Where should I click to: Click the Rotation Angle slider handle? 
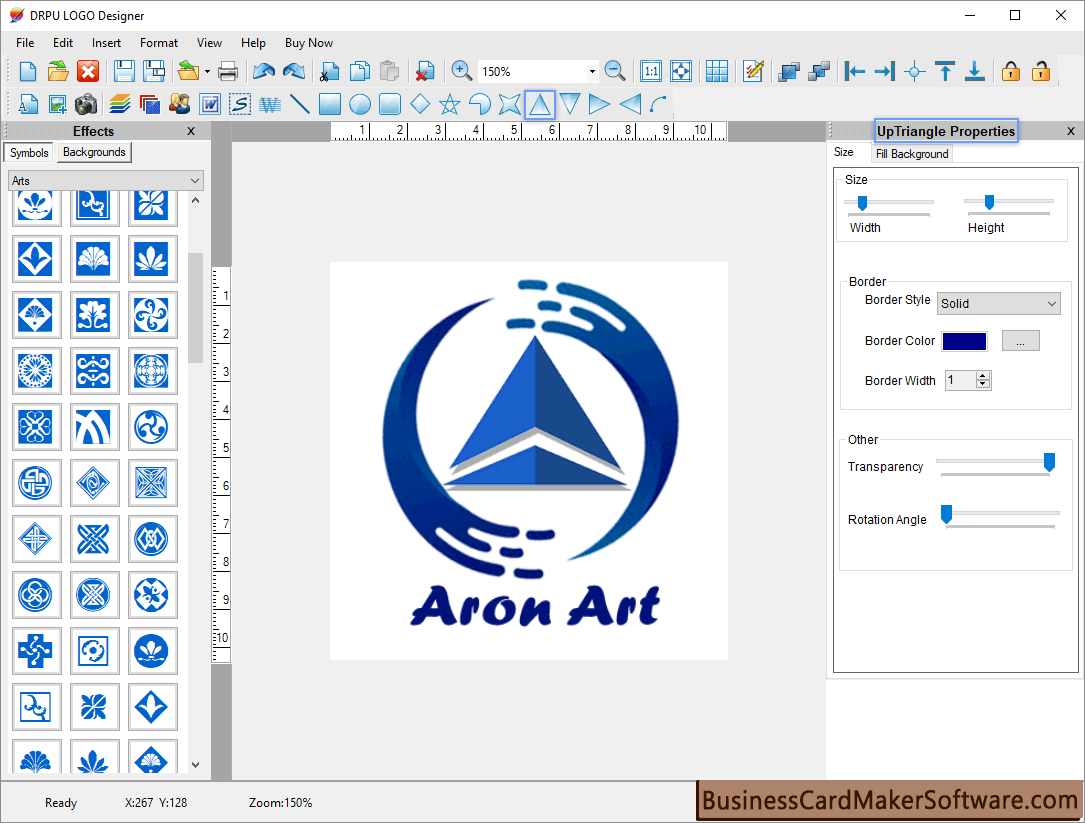(x=947, y=515)
